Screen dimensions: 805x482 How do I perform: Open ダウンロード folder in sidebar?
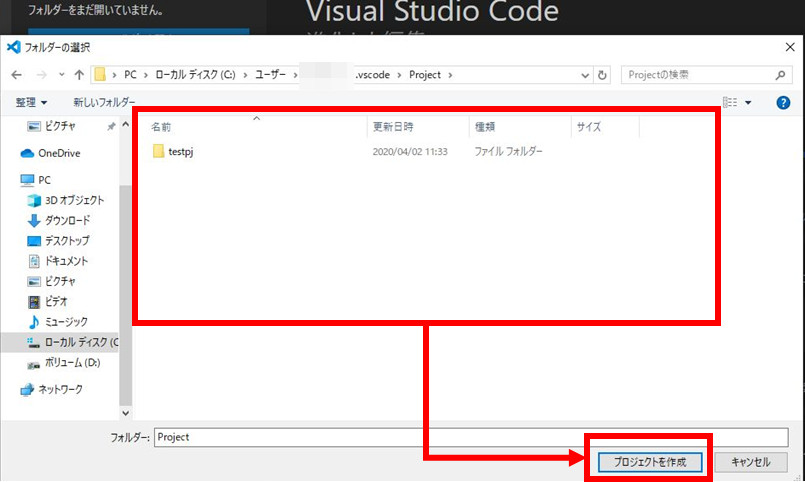click(66, 220)
